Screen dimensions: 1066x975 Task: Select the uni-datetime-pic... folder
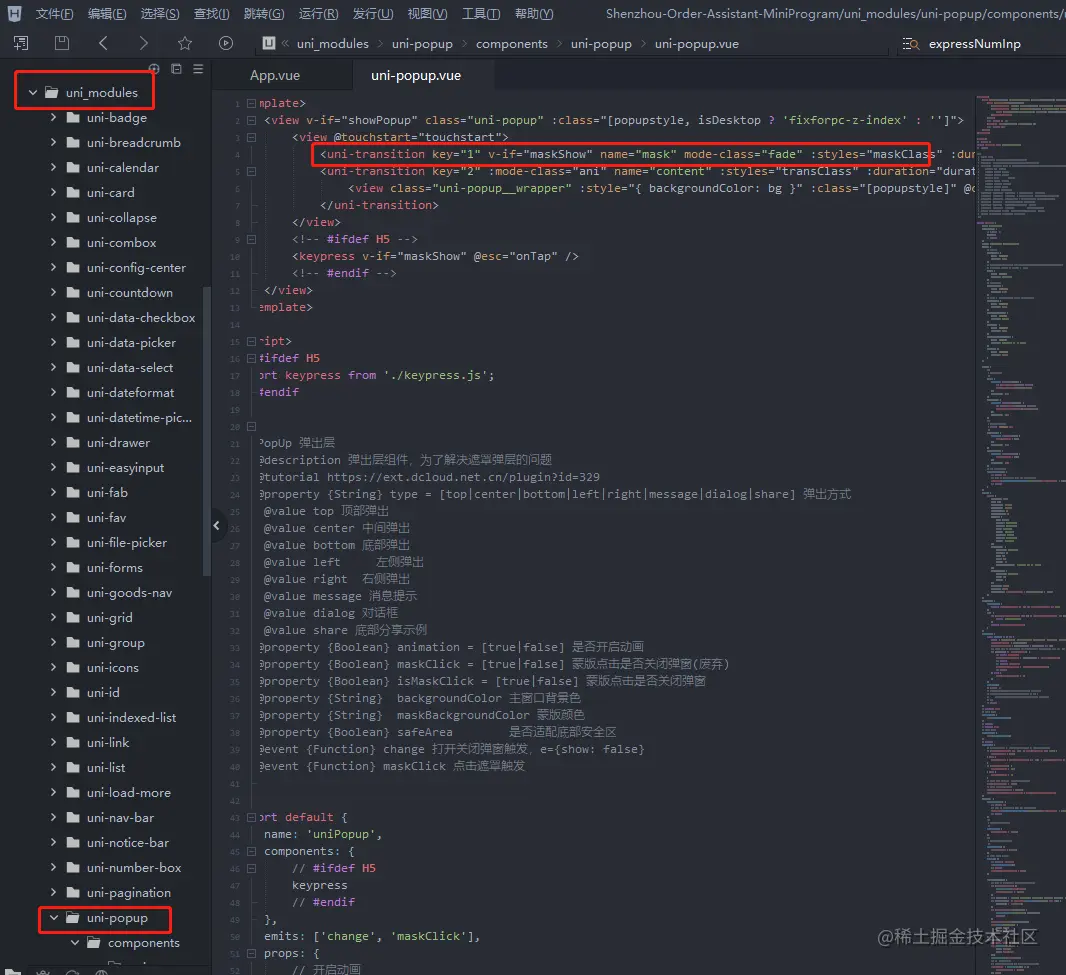point(139,417)
